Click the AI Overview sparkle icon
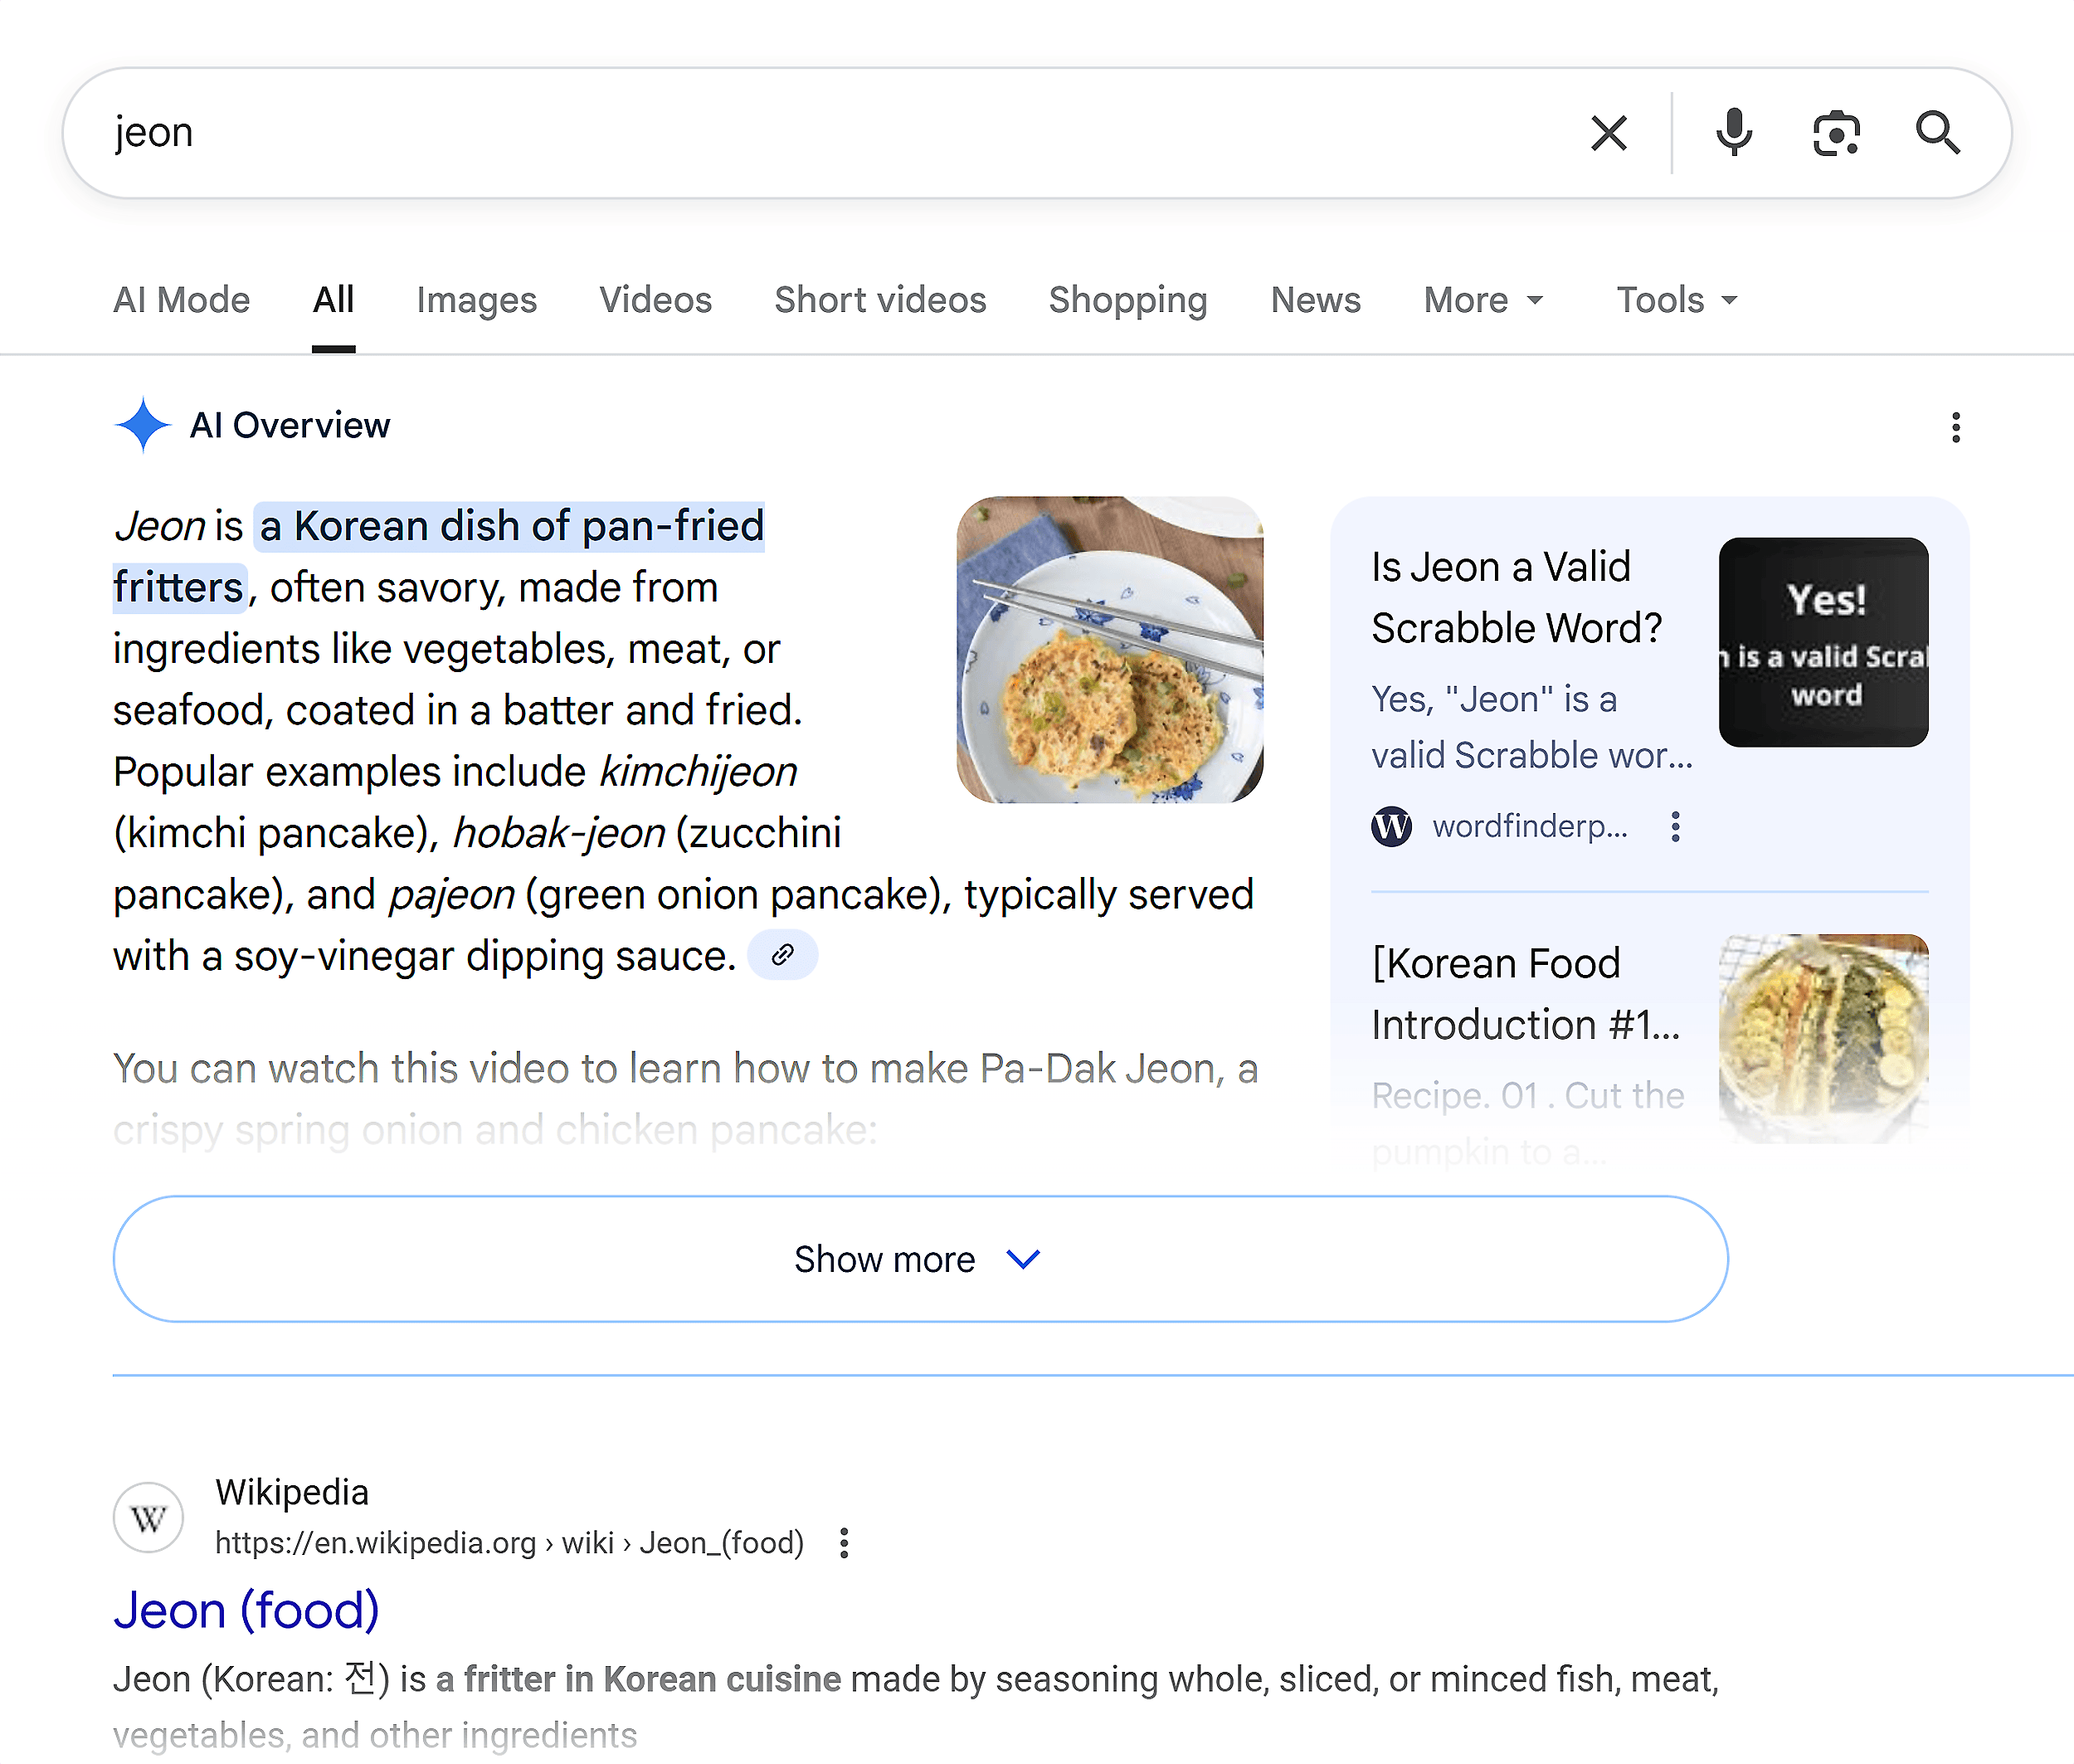The image size is (2074, 1764). tap(144, 424)
